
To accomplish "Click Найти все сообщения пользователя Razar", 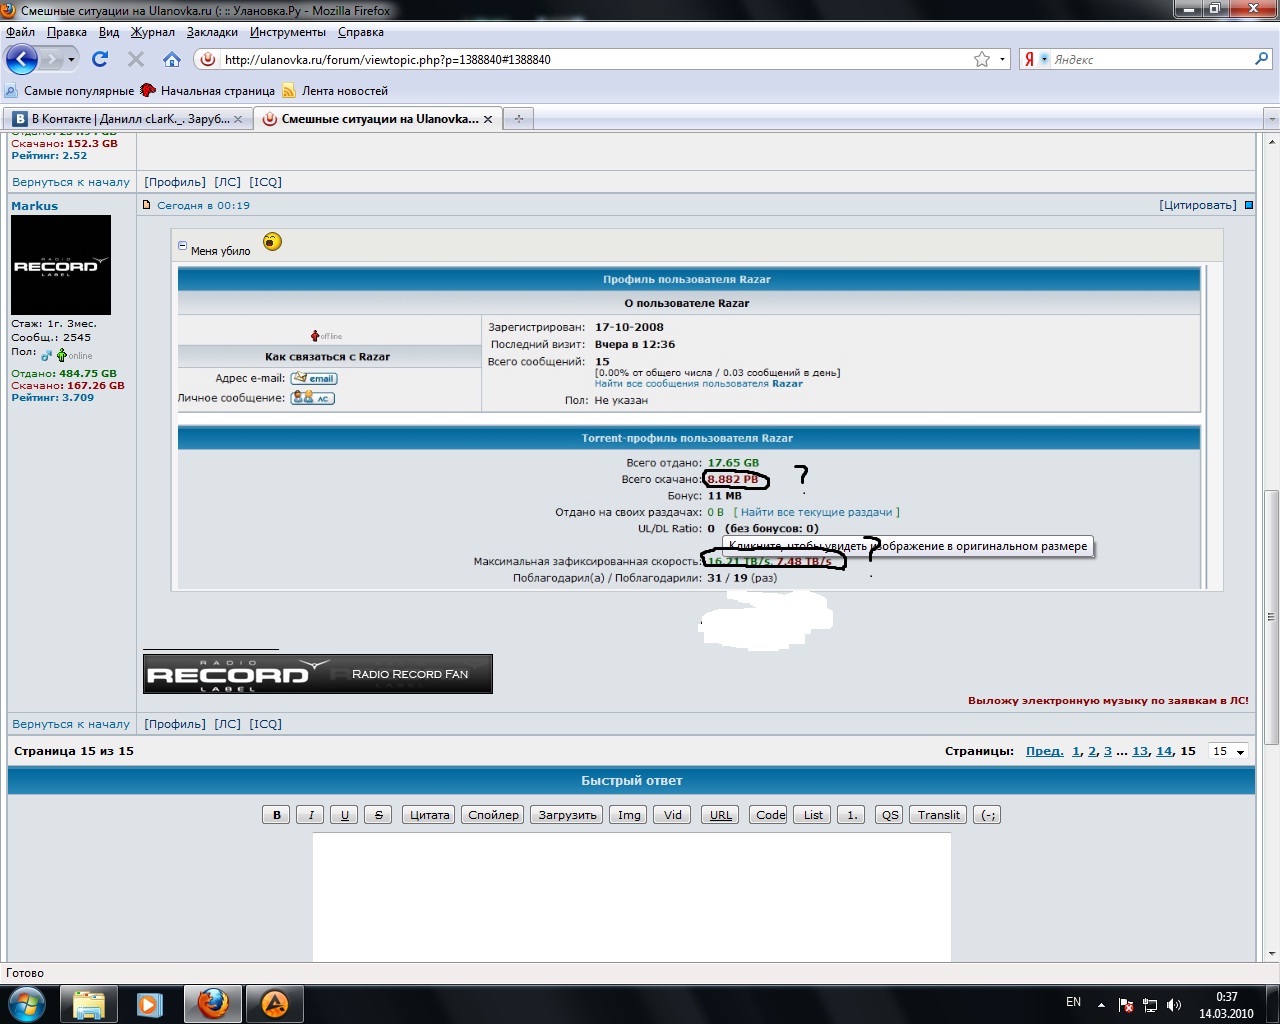I will click(x=699, y=384).
